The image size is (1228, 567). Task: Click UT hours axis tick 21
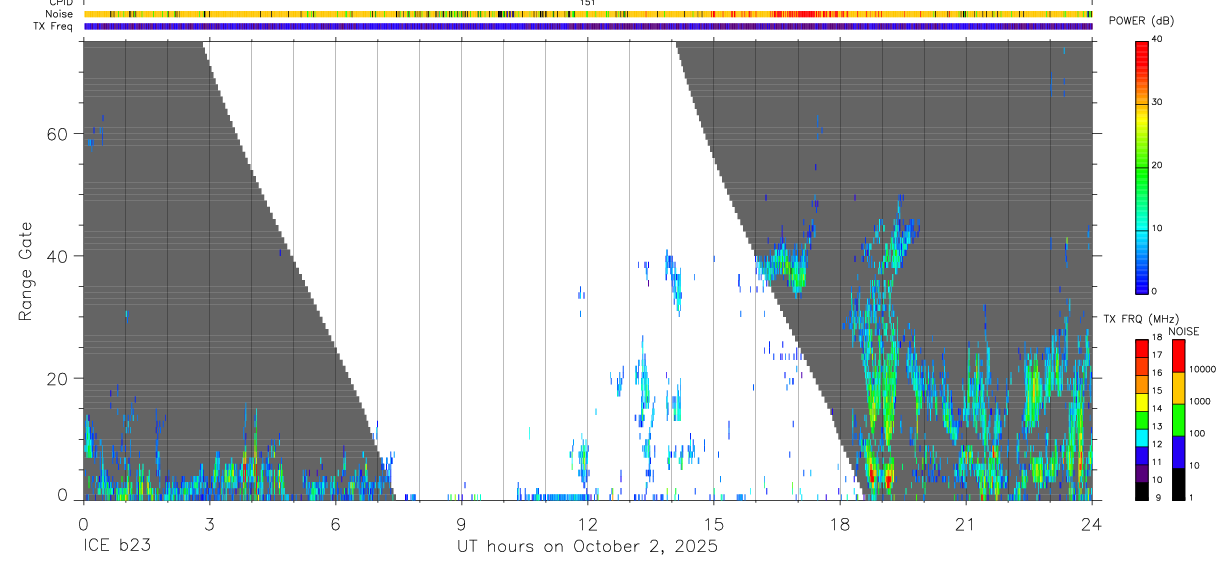click(x=965, y=524)
